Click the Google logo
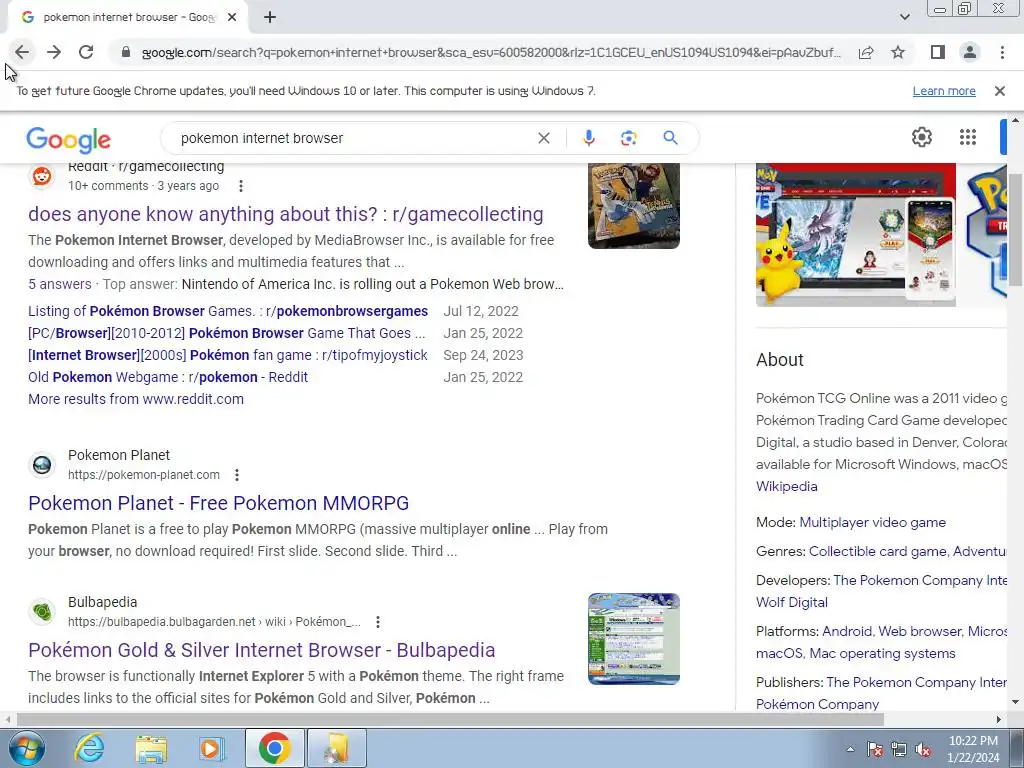1024x768 pixels. 69,139
